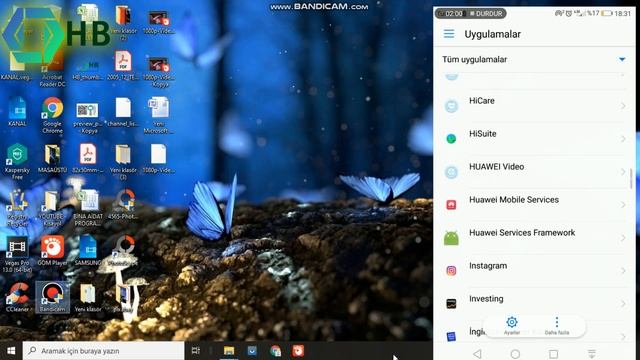Select the Registry Repair shortcut
This screenshot has width=640, height=360.
[x=17, y=208]
